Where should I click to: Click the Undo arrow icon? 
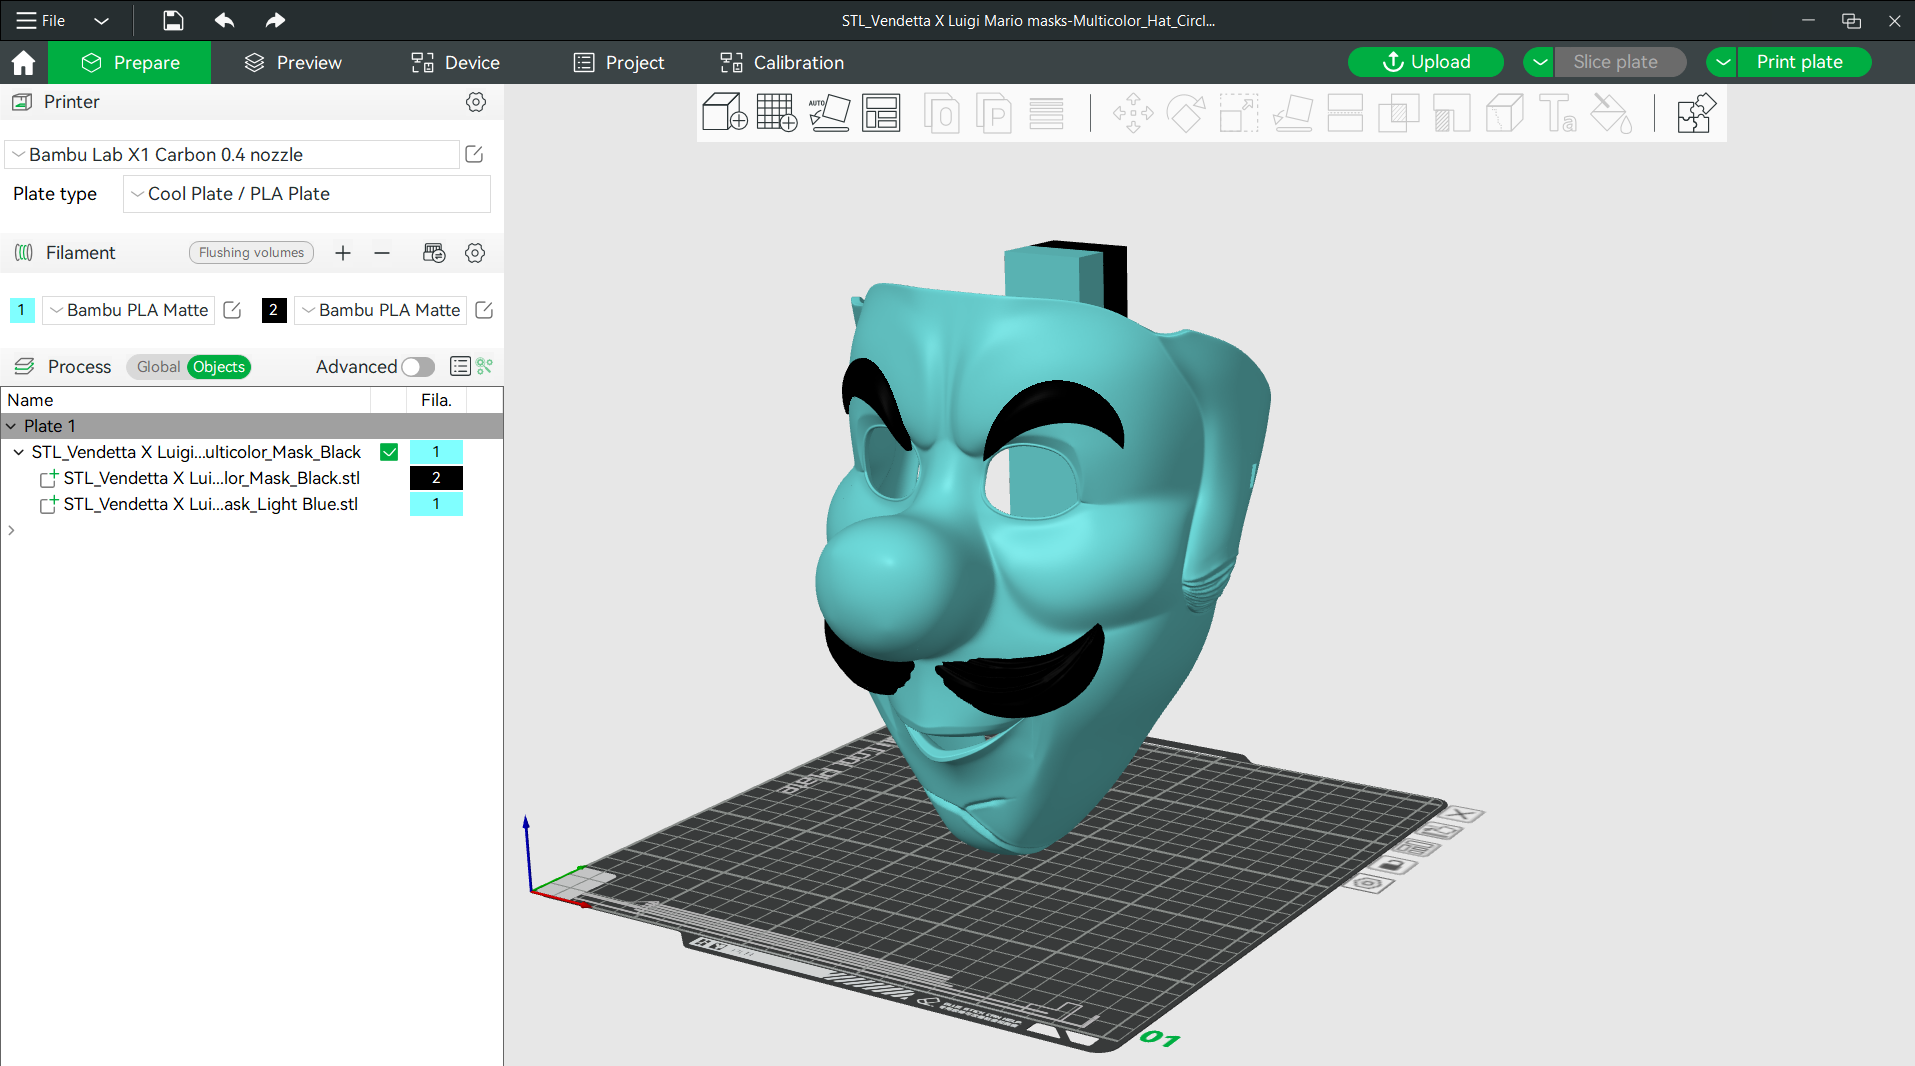point(224,20)
